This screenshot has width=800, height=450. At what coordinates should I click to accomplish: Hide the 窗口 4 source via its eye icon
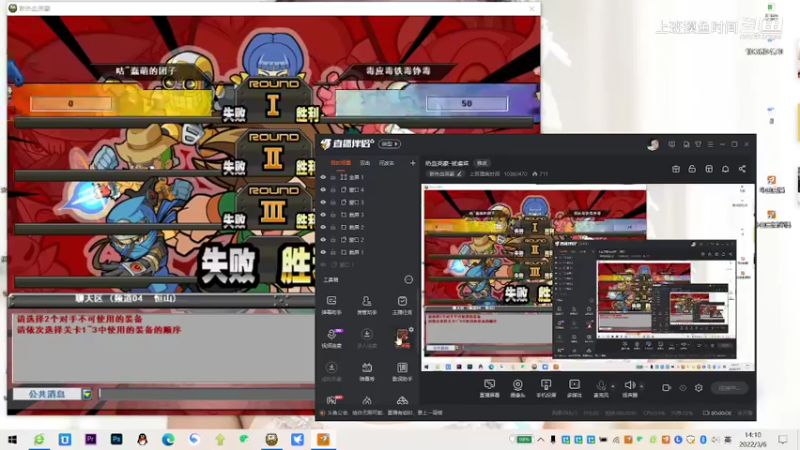click(323, 189)
